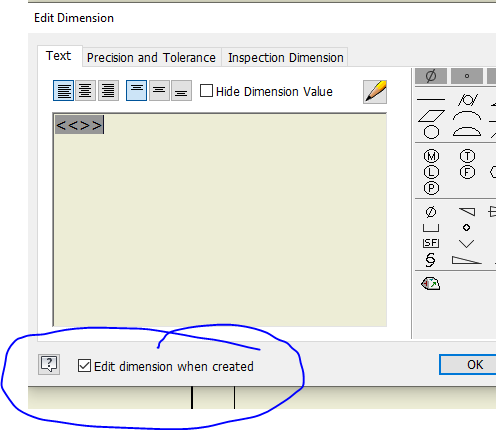Confirm with the OK button
This screenshot has width=496, height=430.
pyautogui.click(x=475, y=364)
